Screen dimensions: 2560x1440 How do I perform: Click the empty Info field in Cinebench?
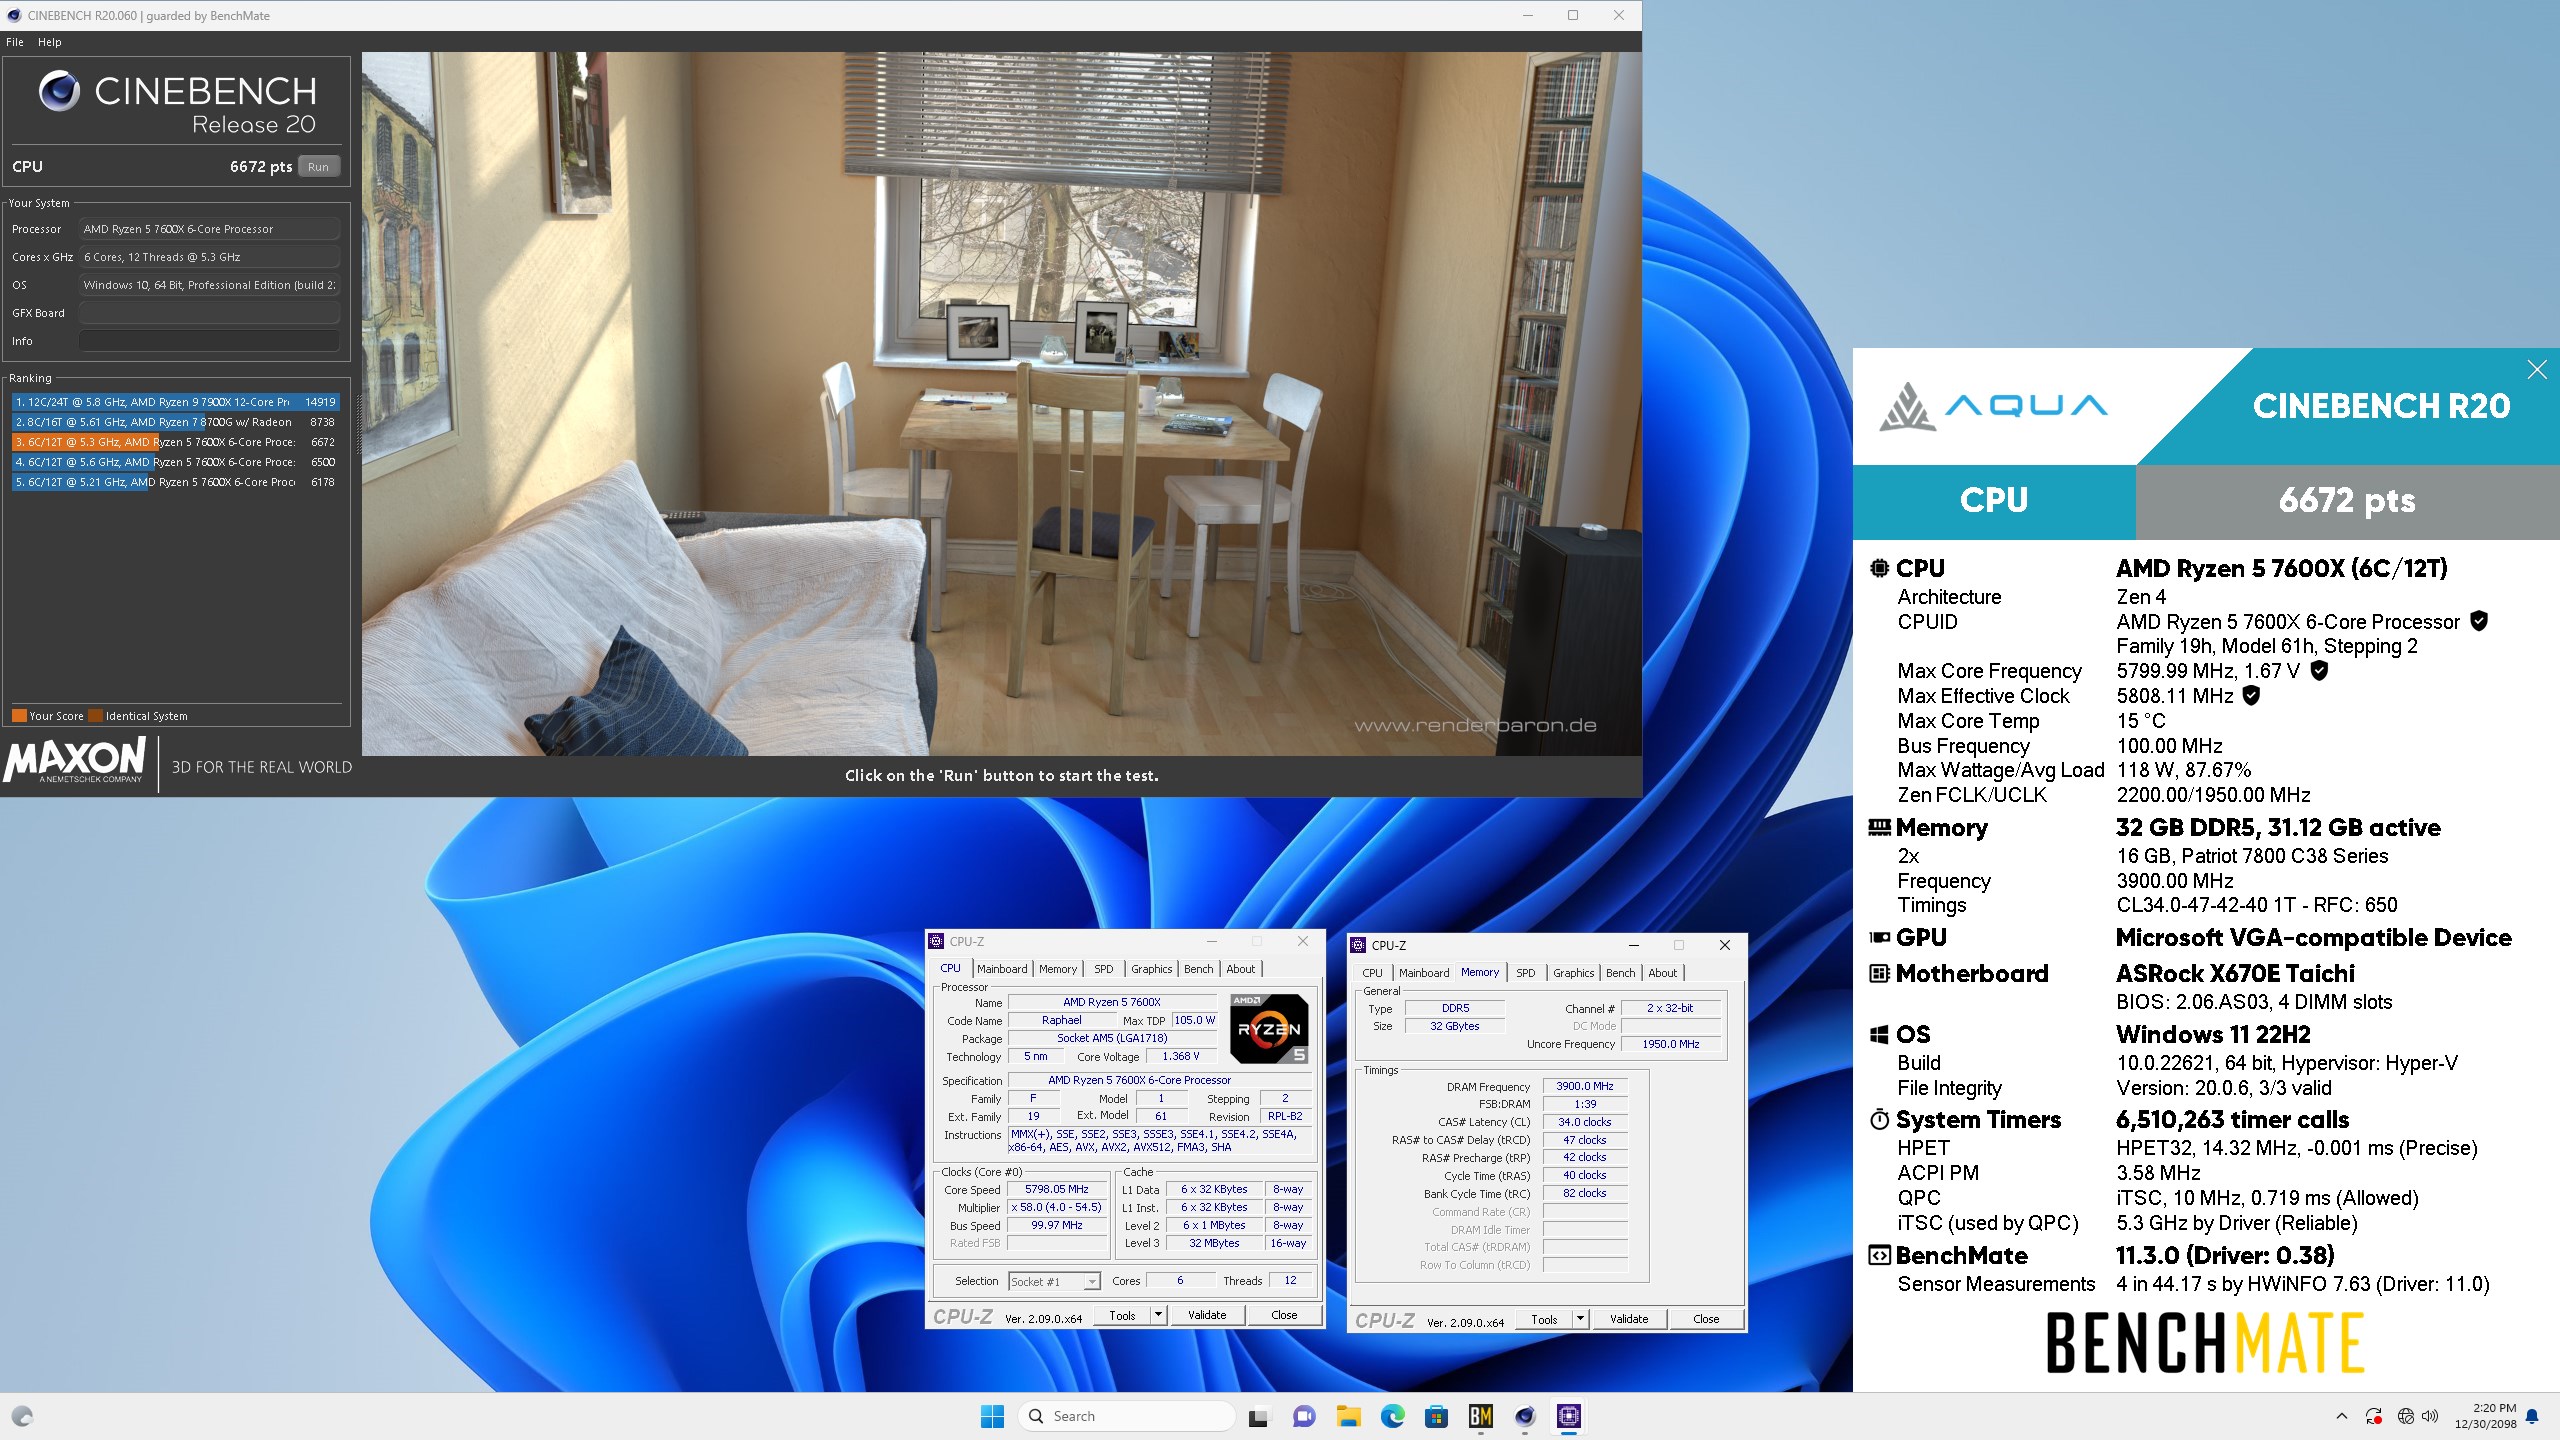209,341
